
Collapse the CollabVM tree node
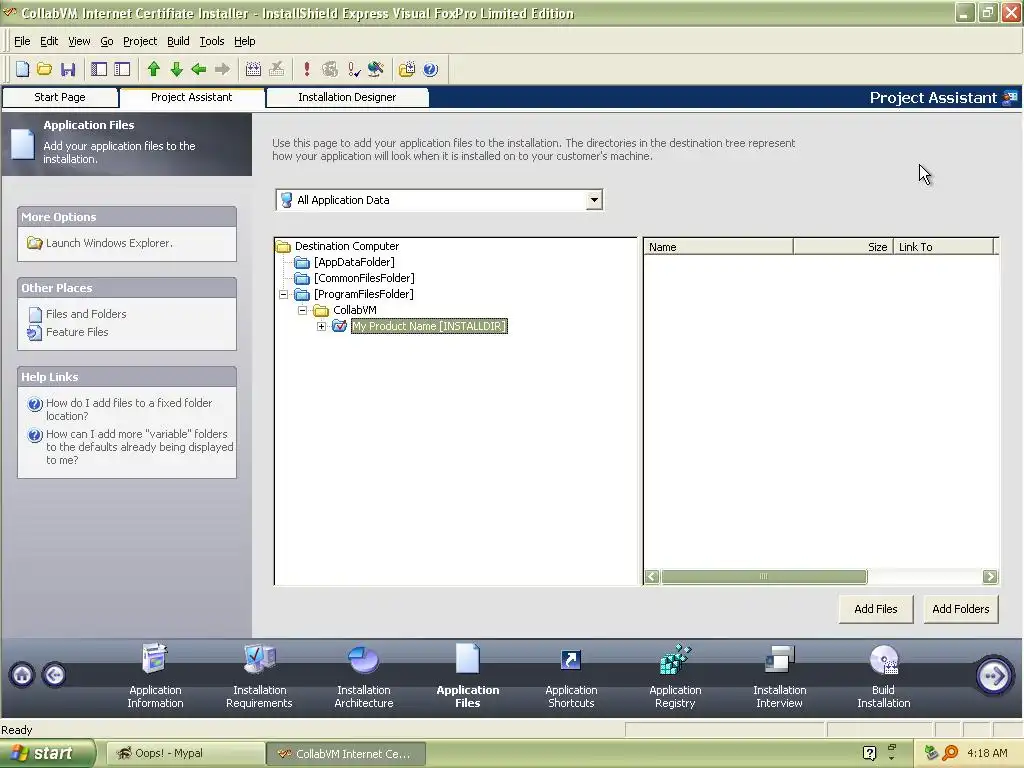pos(302,310)
